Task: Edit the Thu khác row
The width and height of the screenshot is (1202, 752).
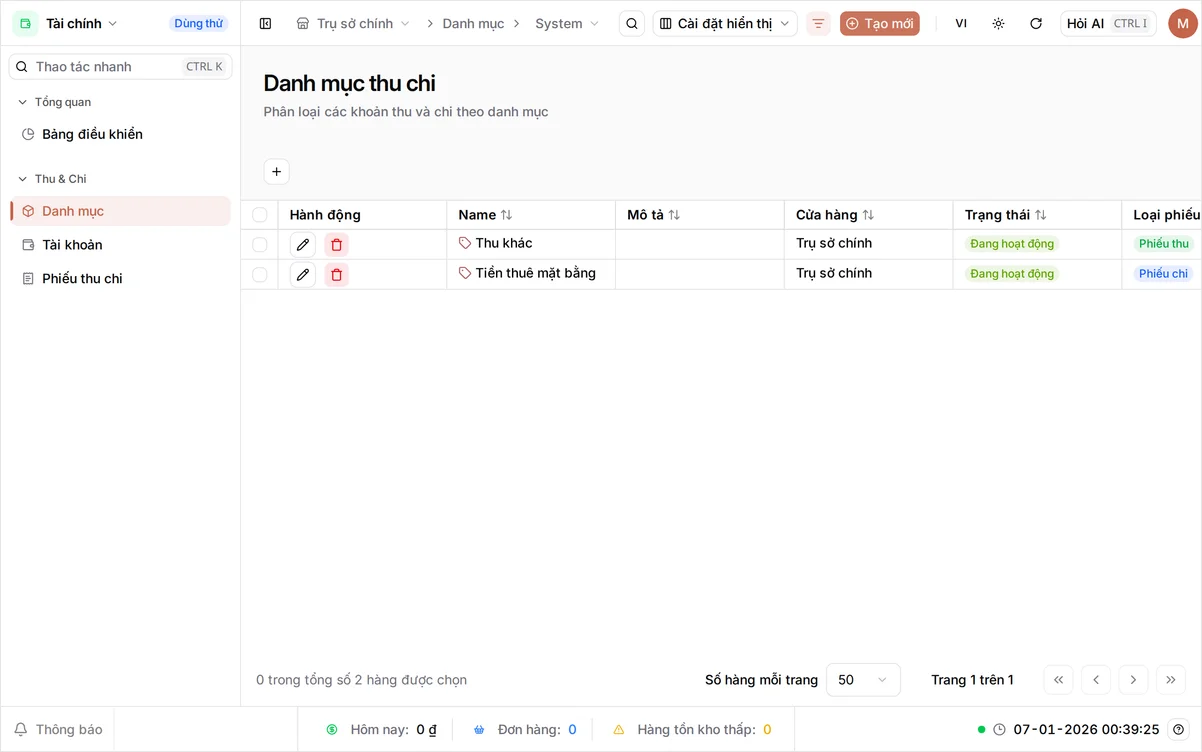Action: tap(303, 245)
